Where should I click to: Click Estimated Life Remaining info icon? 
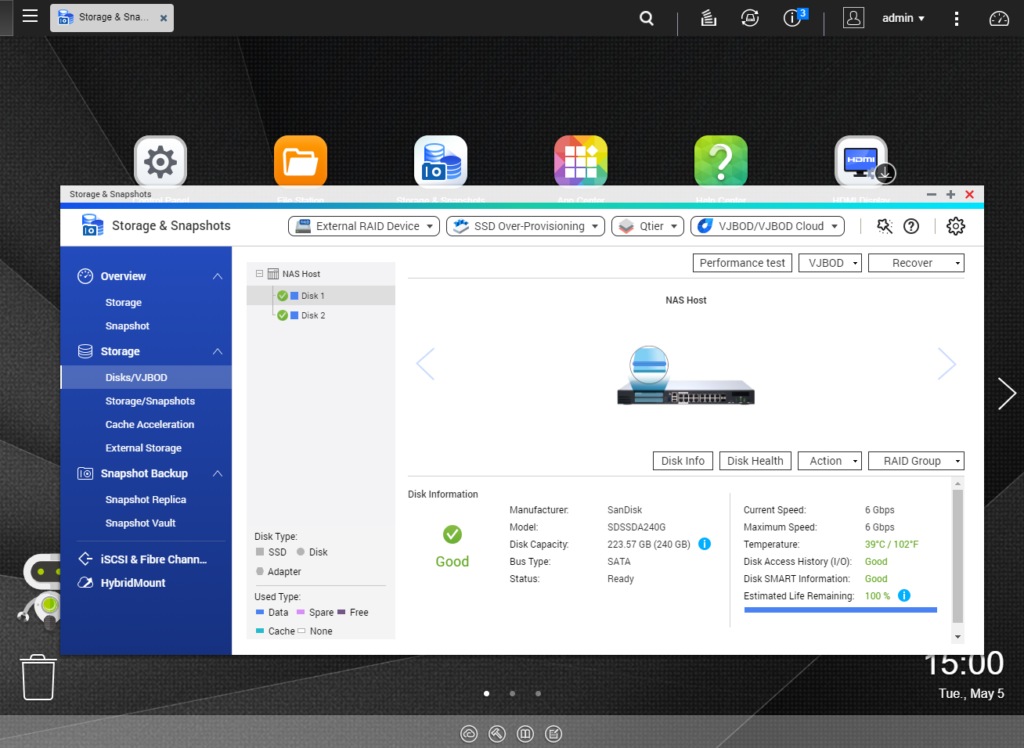coord(904,595)
